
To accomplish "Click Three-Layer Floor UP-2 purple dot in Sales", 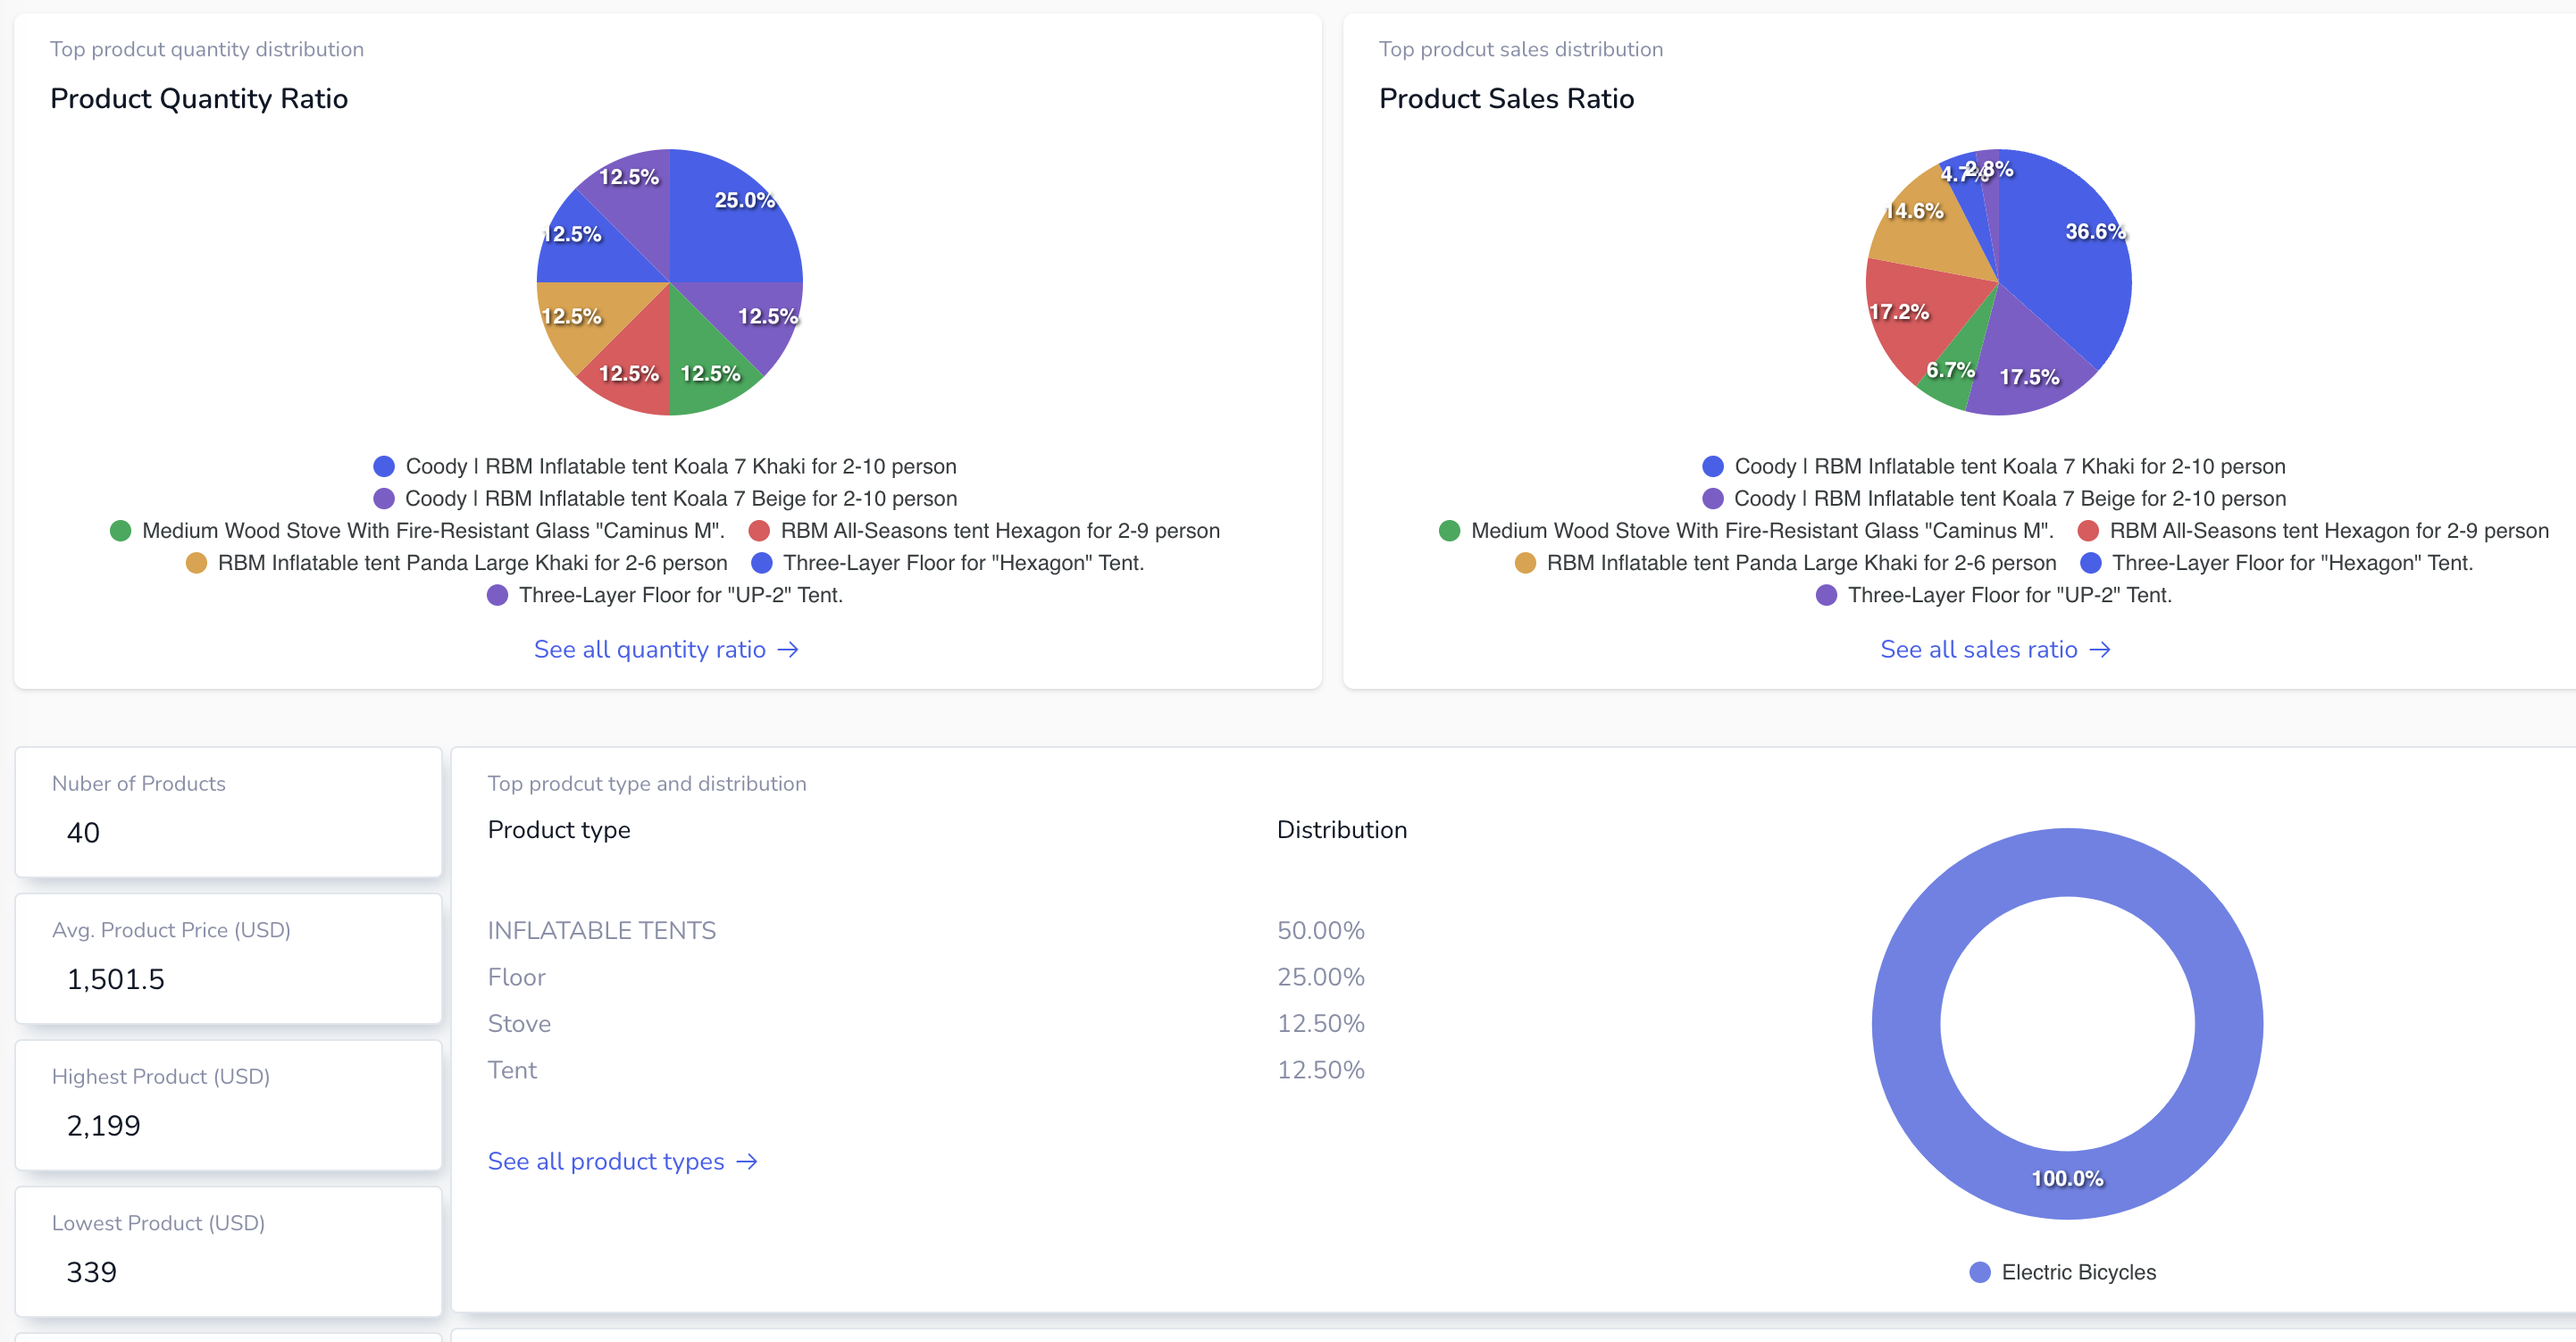I will (1826, 596).
